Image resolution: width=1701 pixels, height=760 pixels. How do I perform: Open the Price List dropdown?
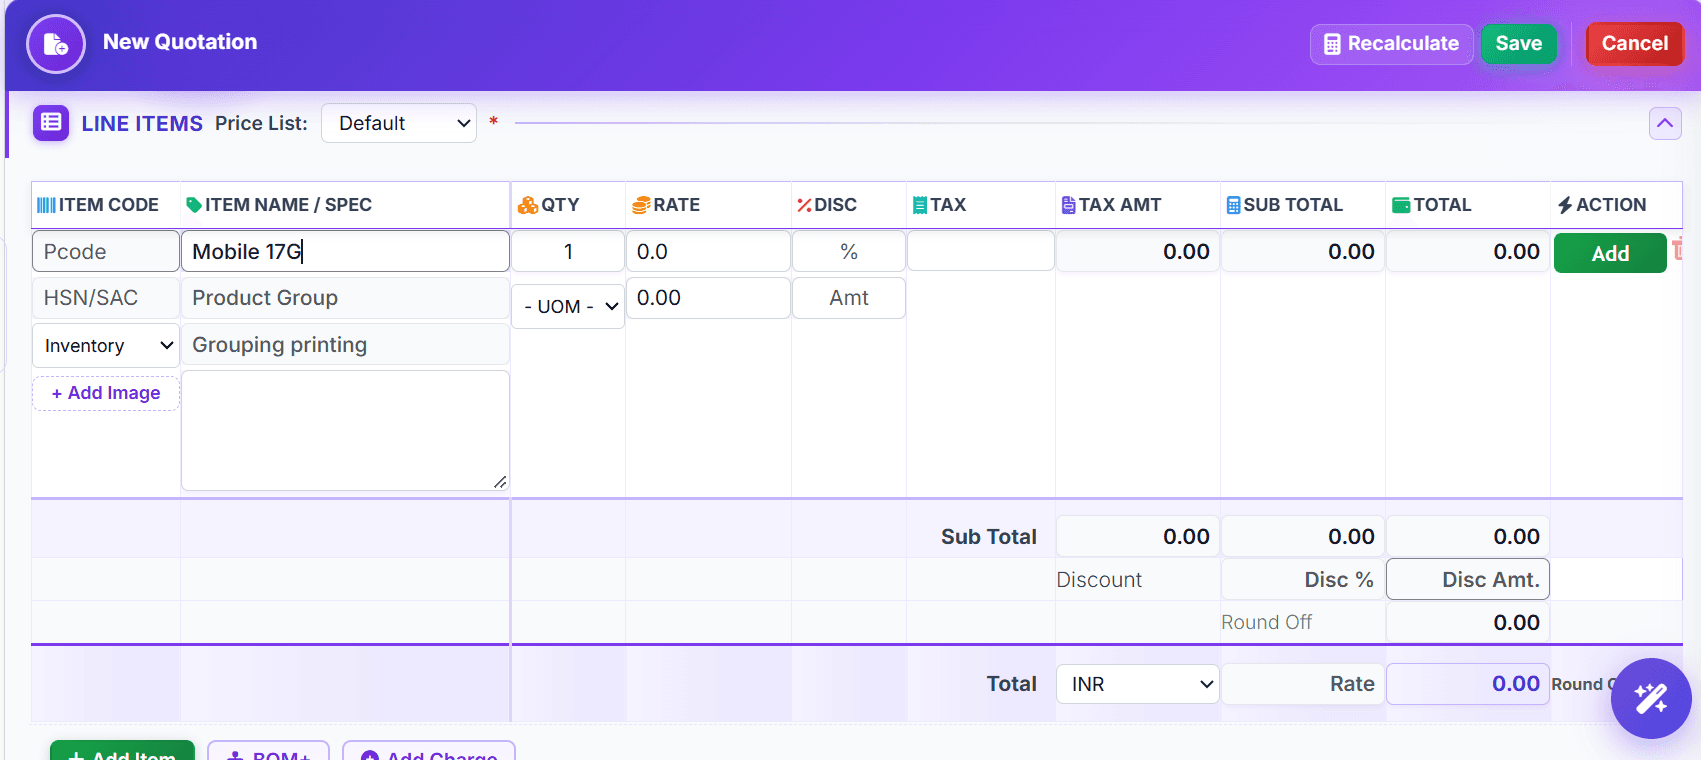[x=399, y=123]
